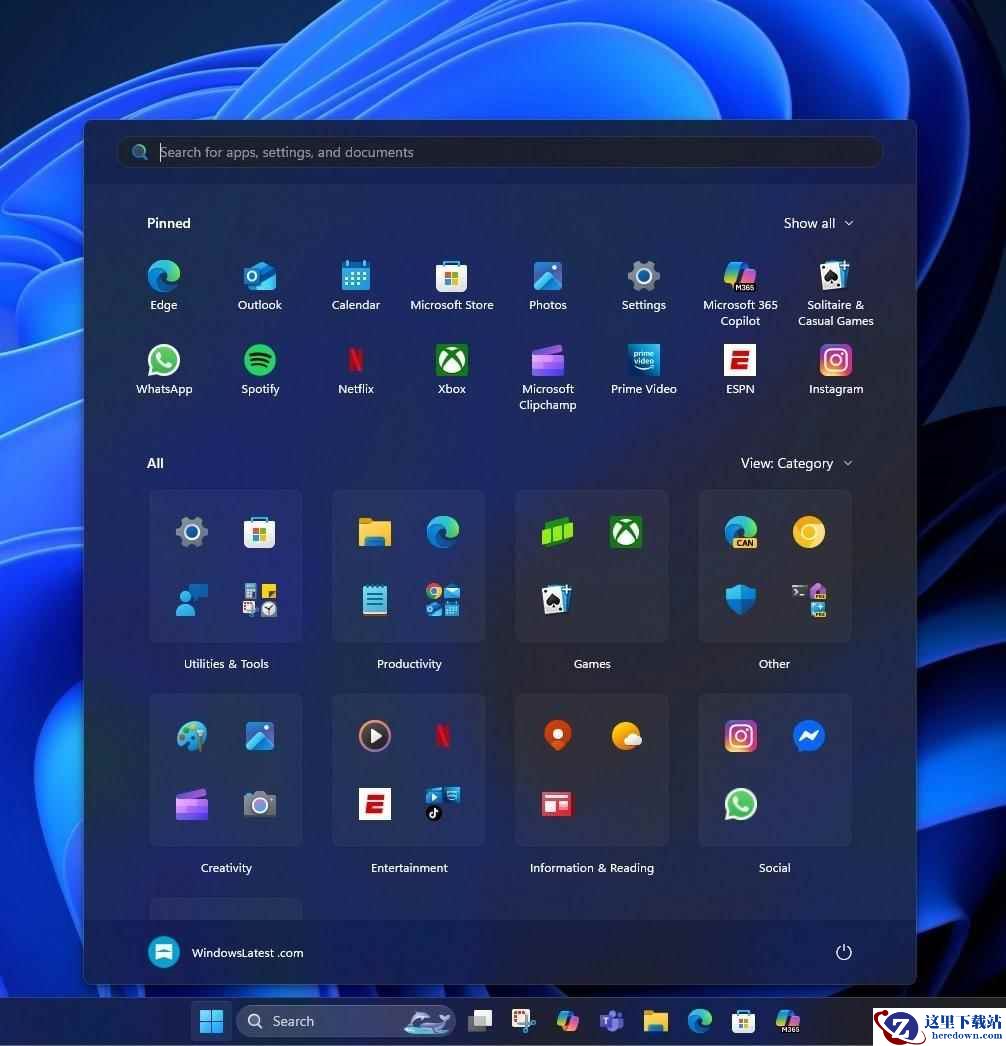Select the Creativity category label
Viewport: 1006px width, 1046px height.
tap(226, 868)
